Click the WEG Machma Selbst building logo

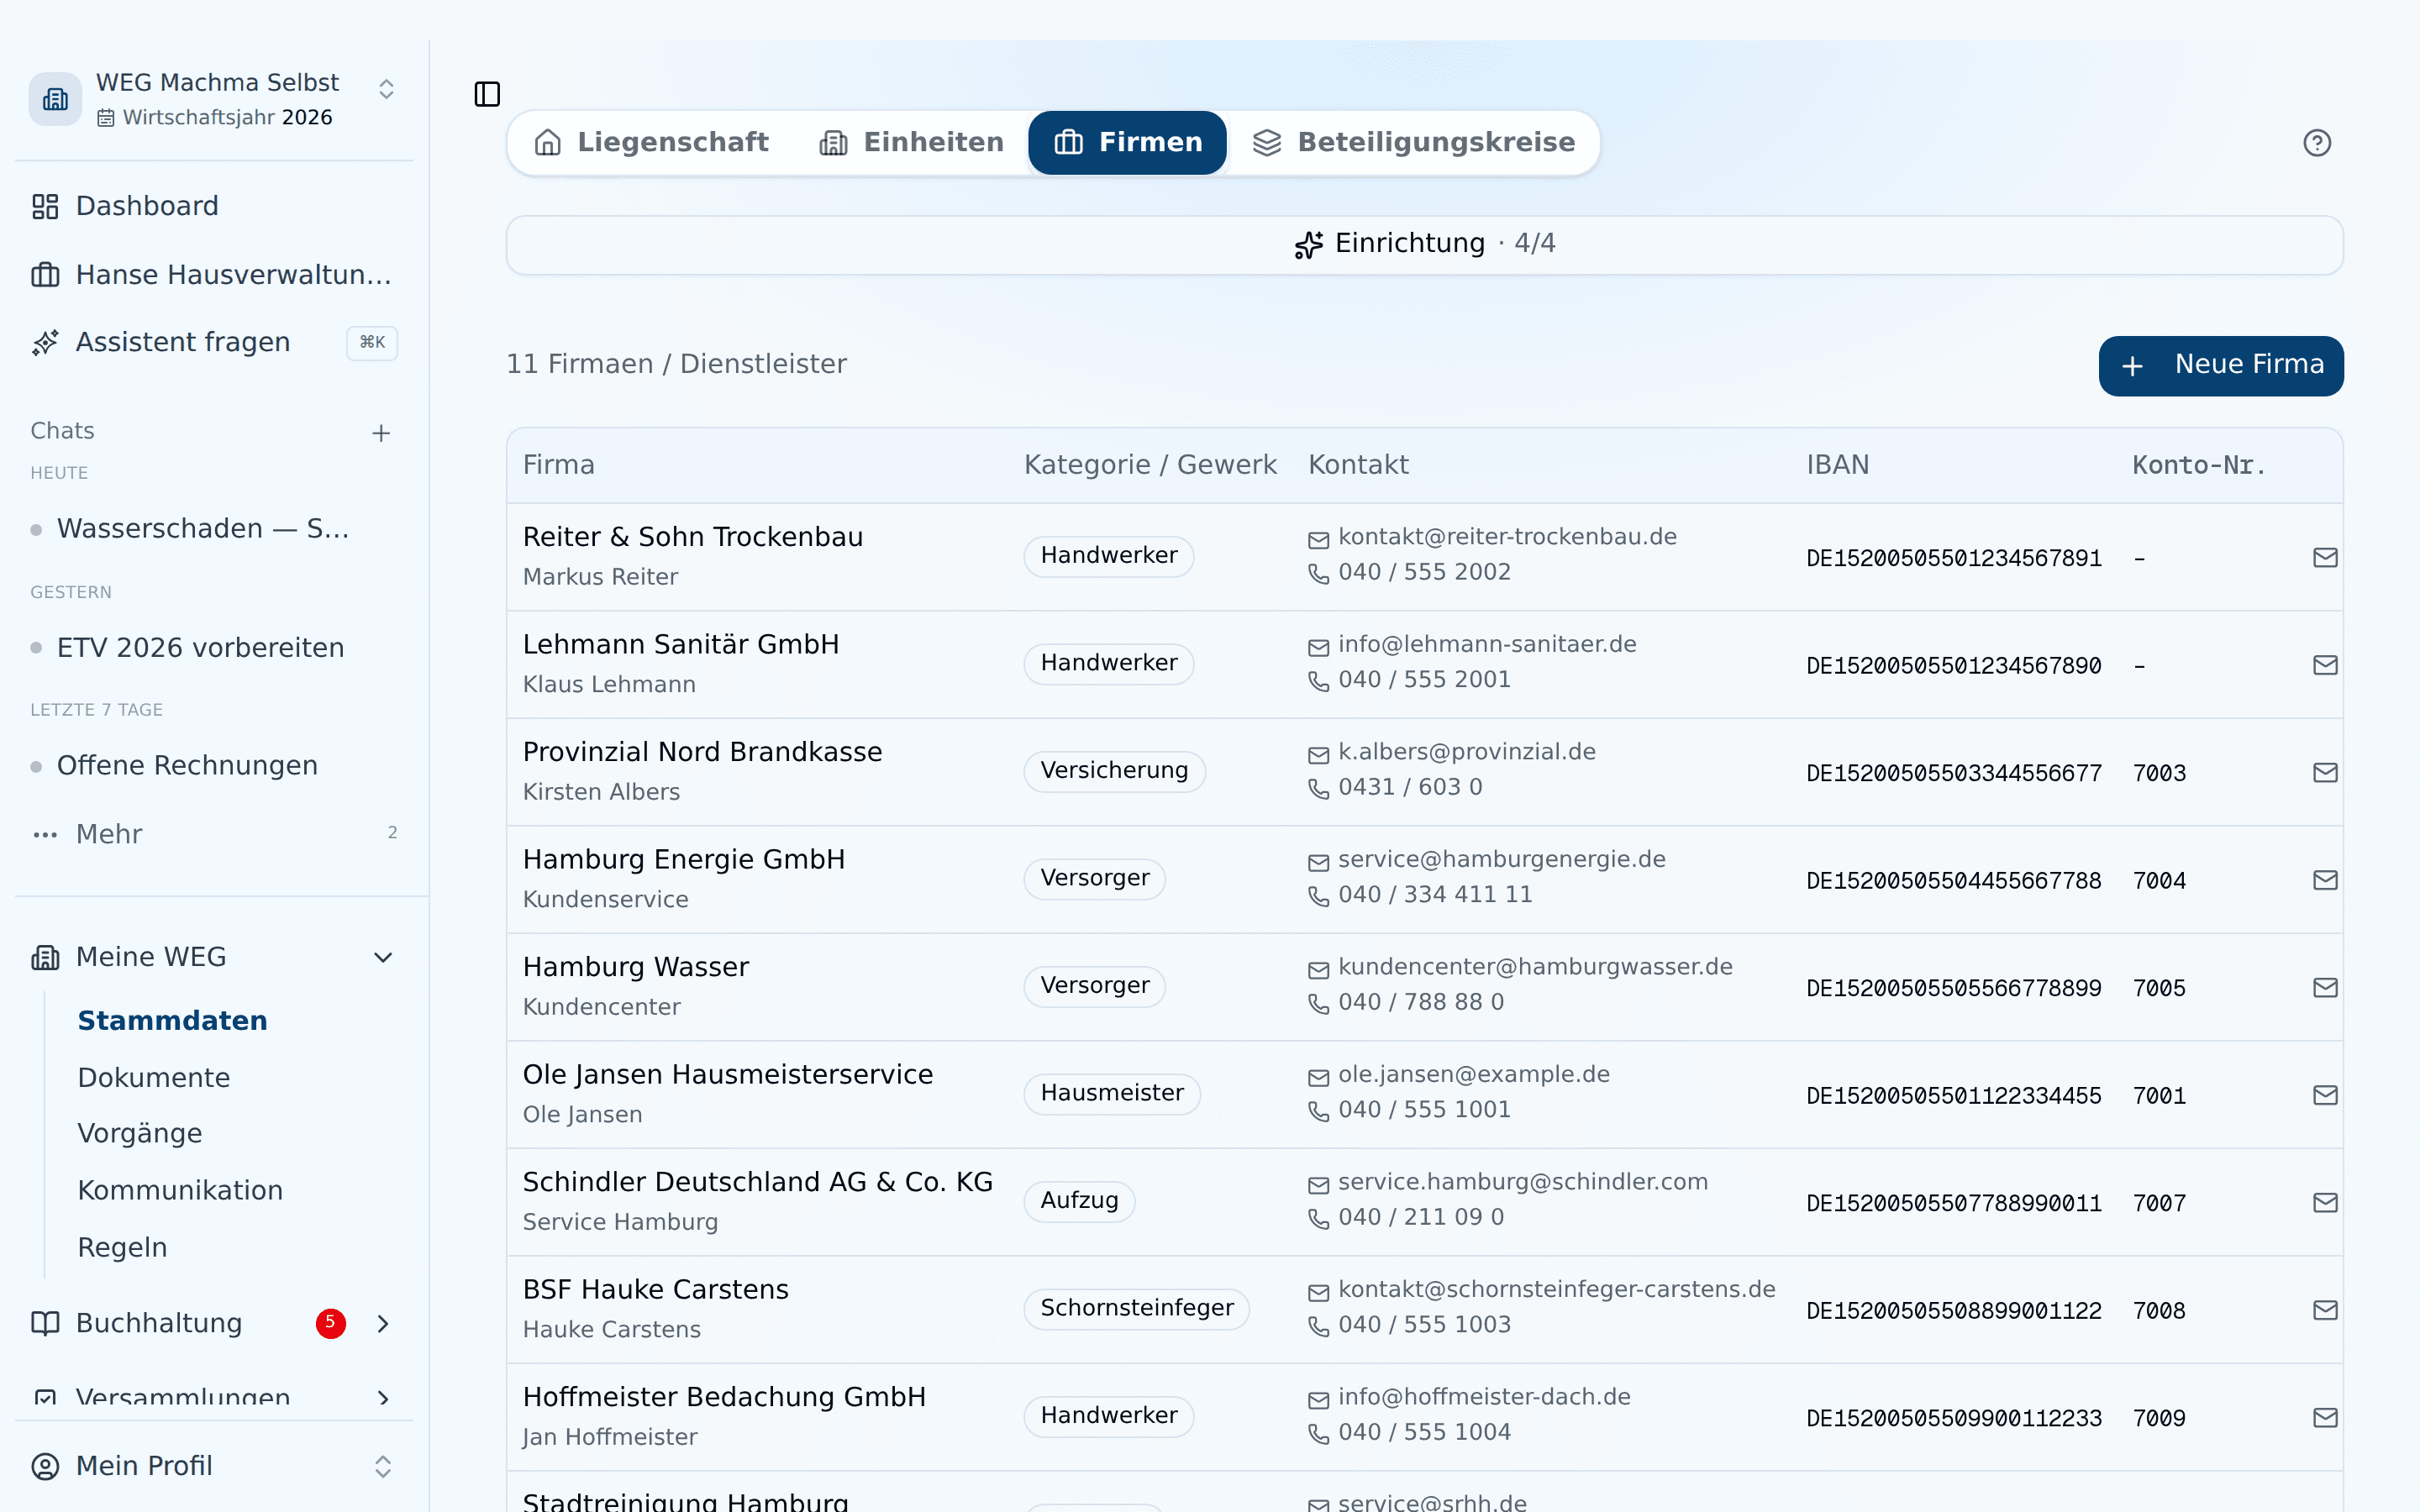click(55, 99)
